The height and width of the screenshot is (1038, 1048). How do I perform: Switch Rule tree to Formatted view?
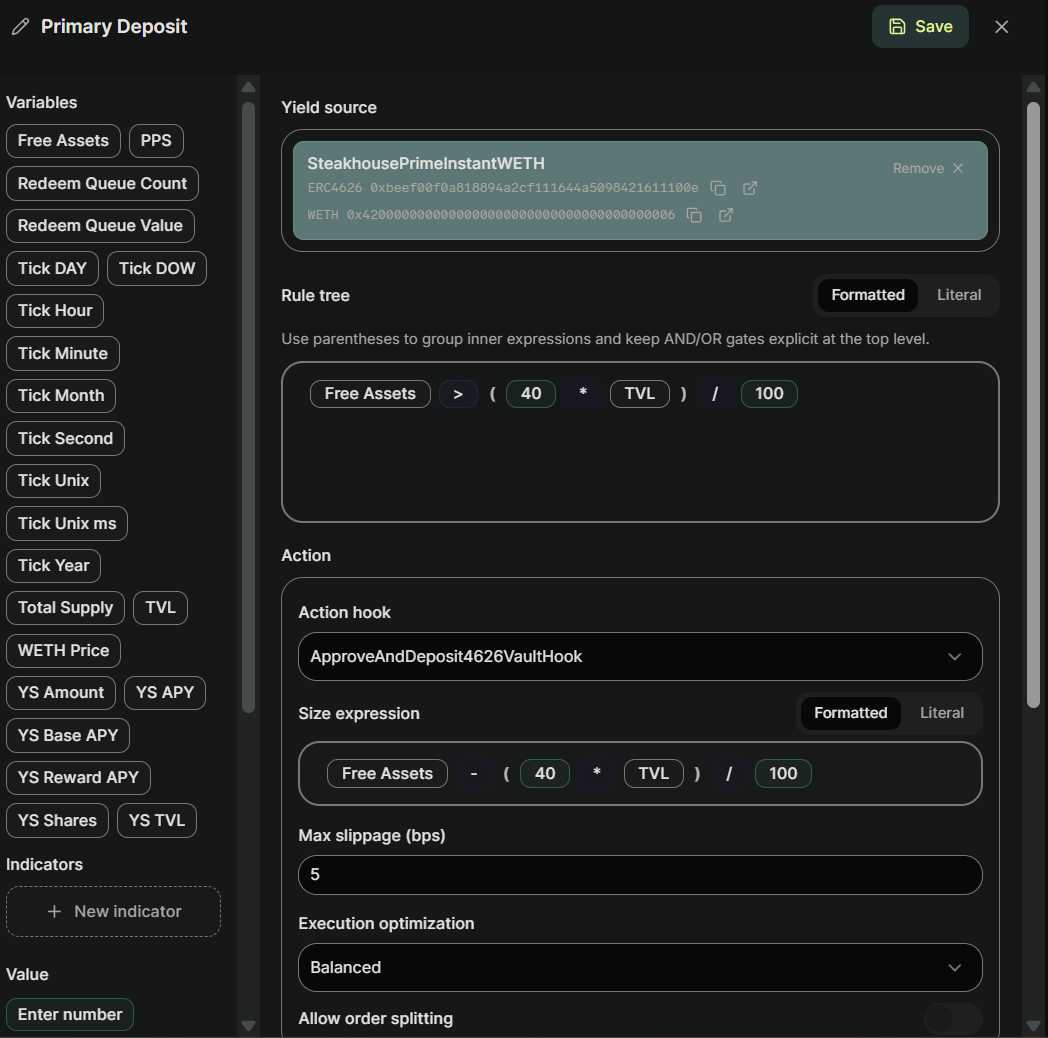[x=868, y=295]
